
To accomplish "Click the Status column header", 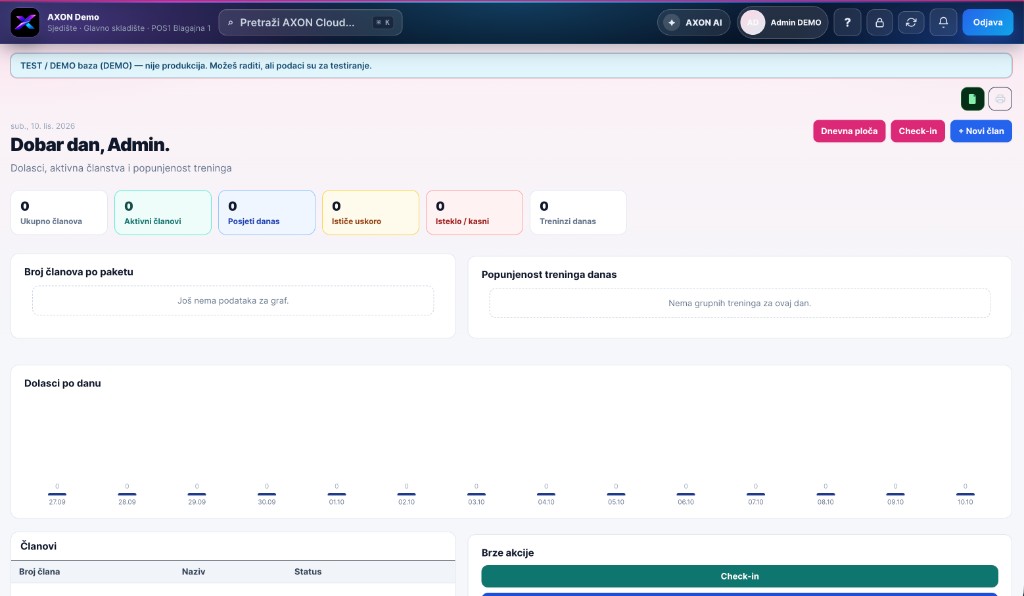I will [x=308, y=572].
